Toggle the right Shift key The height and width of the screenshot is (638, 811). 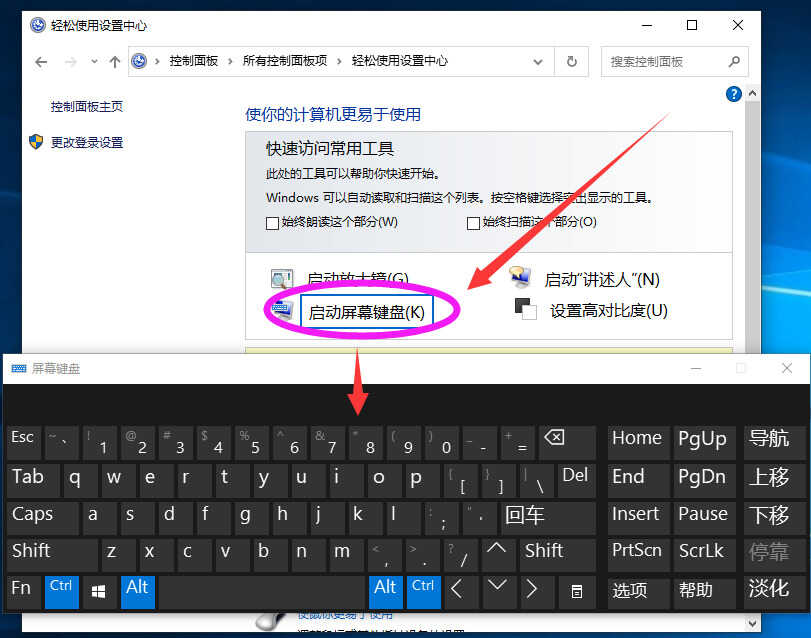[558, 555]
